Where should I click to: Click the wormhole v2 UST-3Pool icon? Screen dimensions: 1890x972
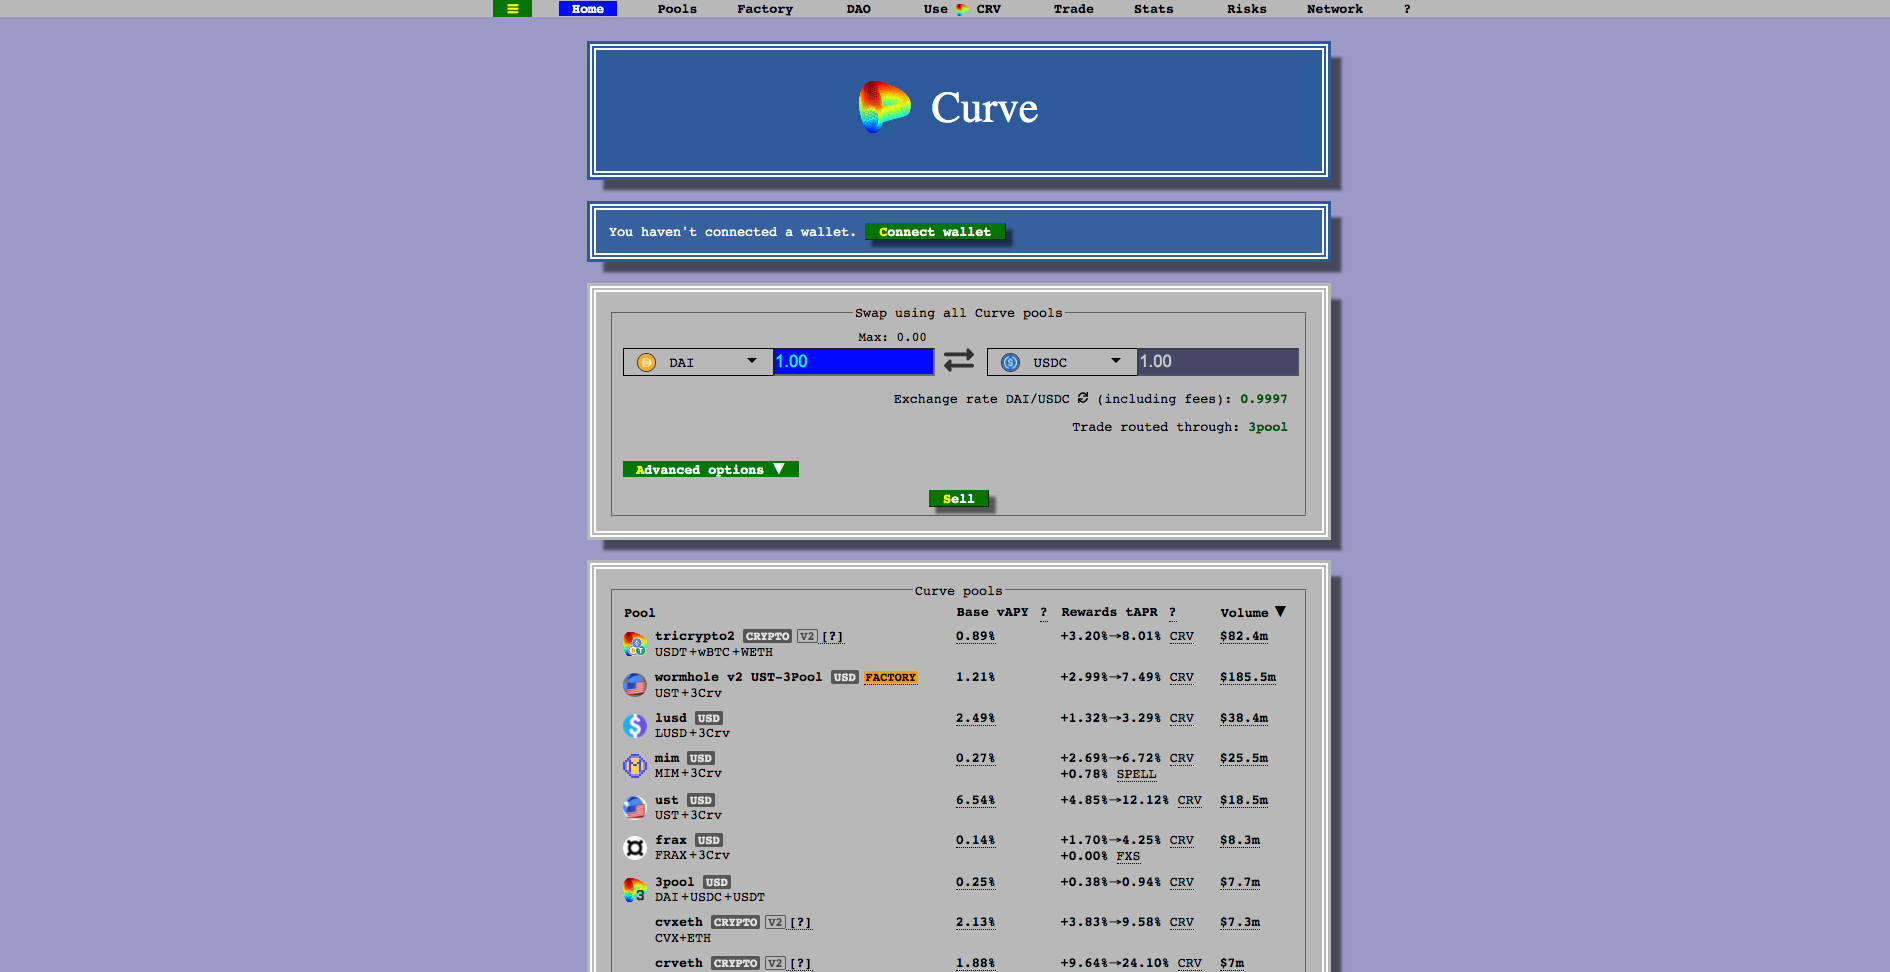[635, 685]
